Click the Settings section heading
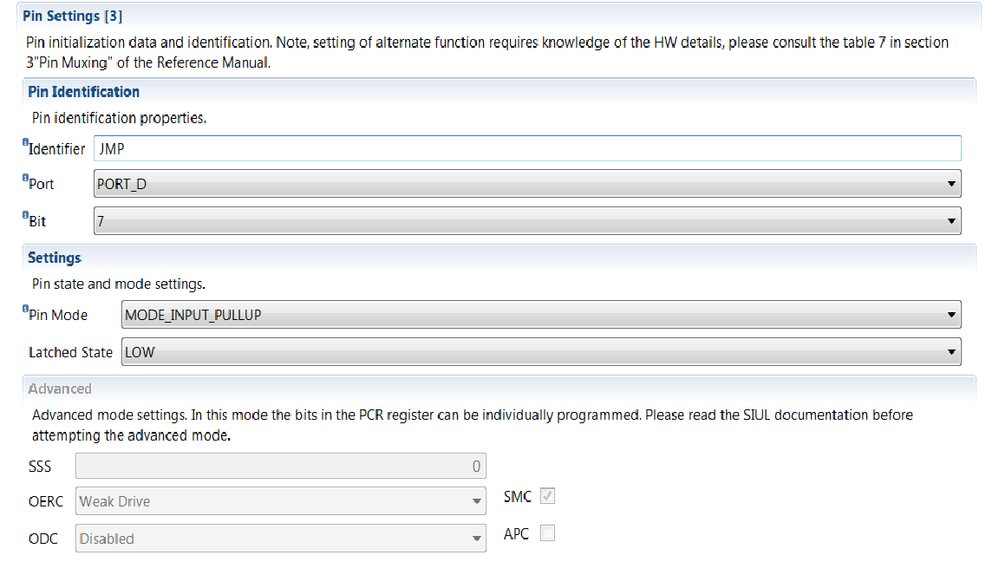Image resolution: width=999 pixels, height=562 pixels. click(54, 257)
